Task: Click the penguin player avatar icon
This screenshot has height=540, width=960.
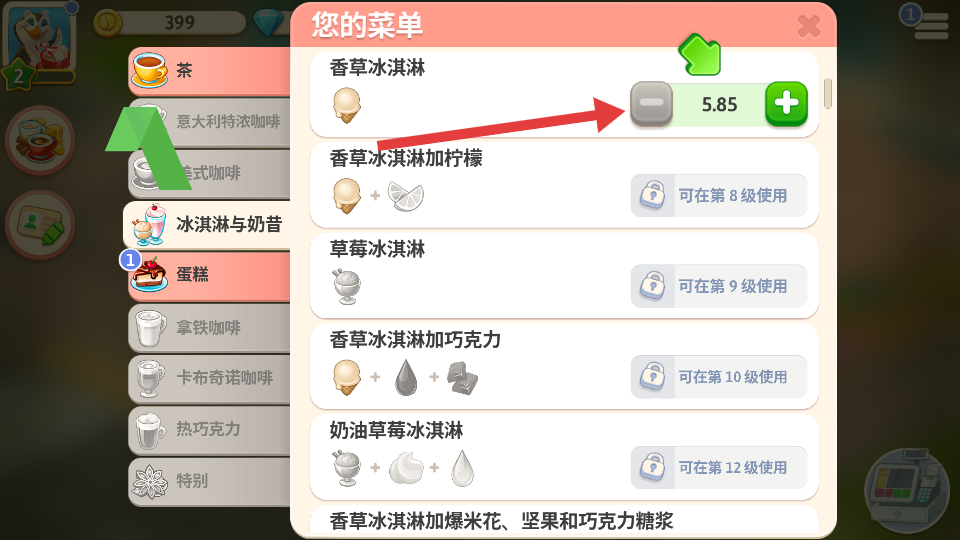Action: pos(40,37)
